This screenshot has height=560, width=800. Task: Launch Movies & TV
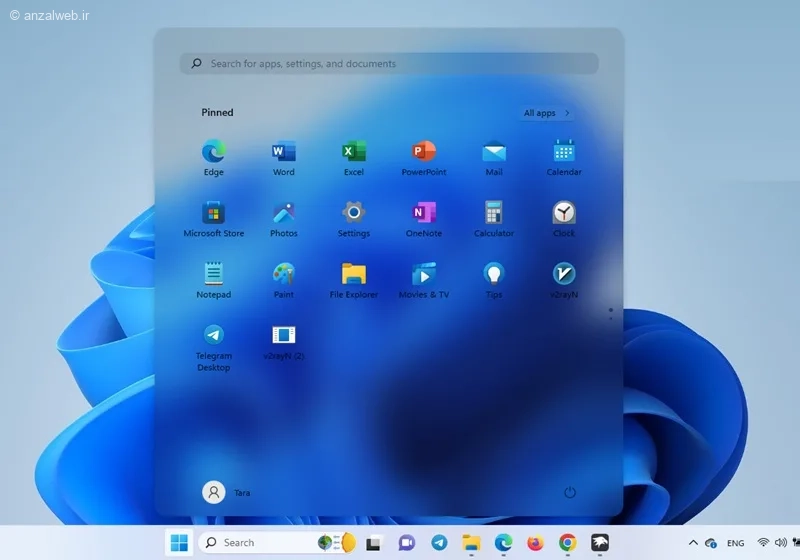(423, 281)
